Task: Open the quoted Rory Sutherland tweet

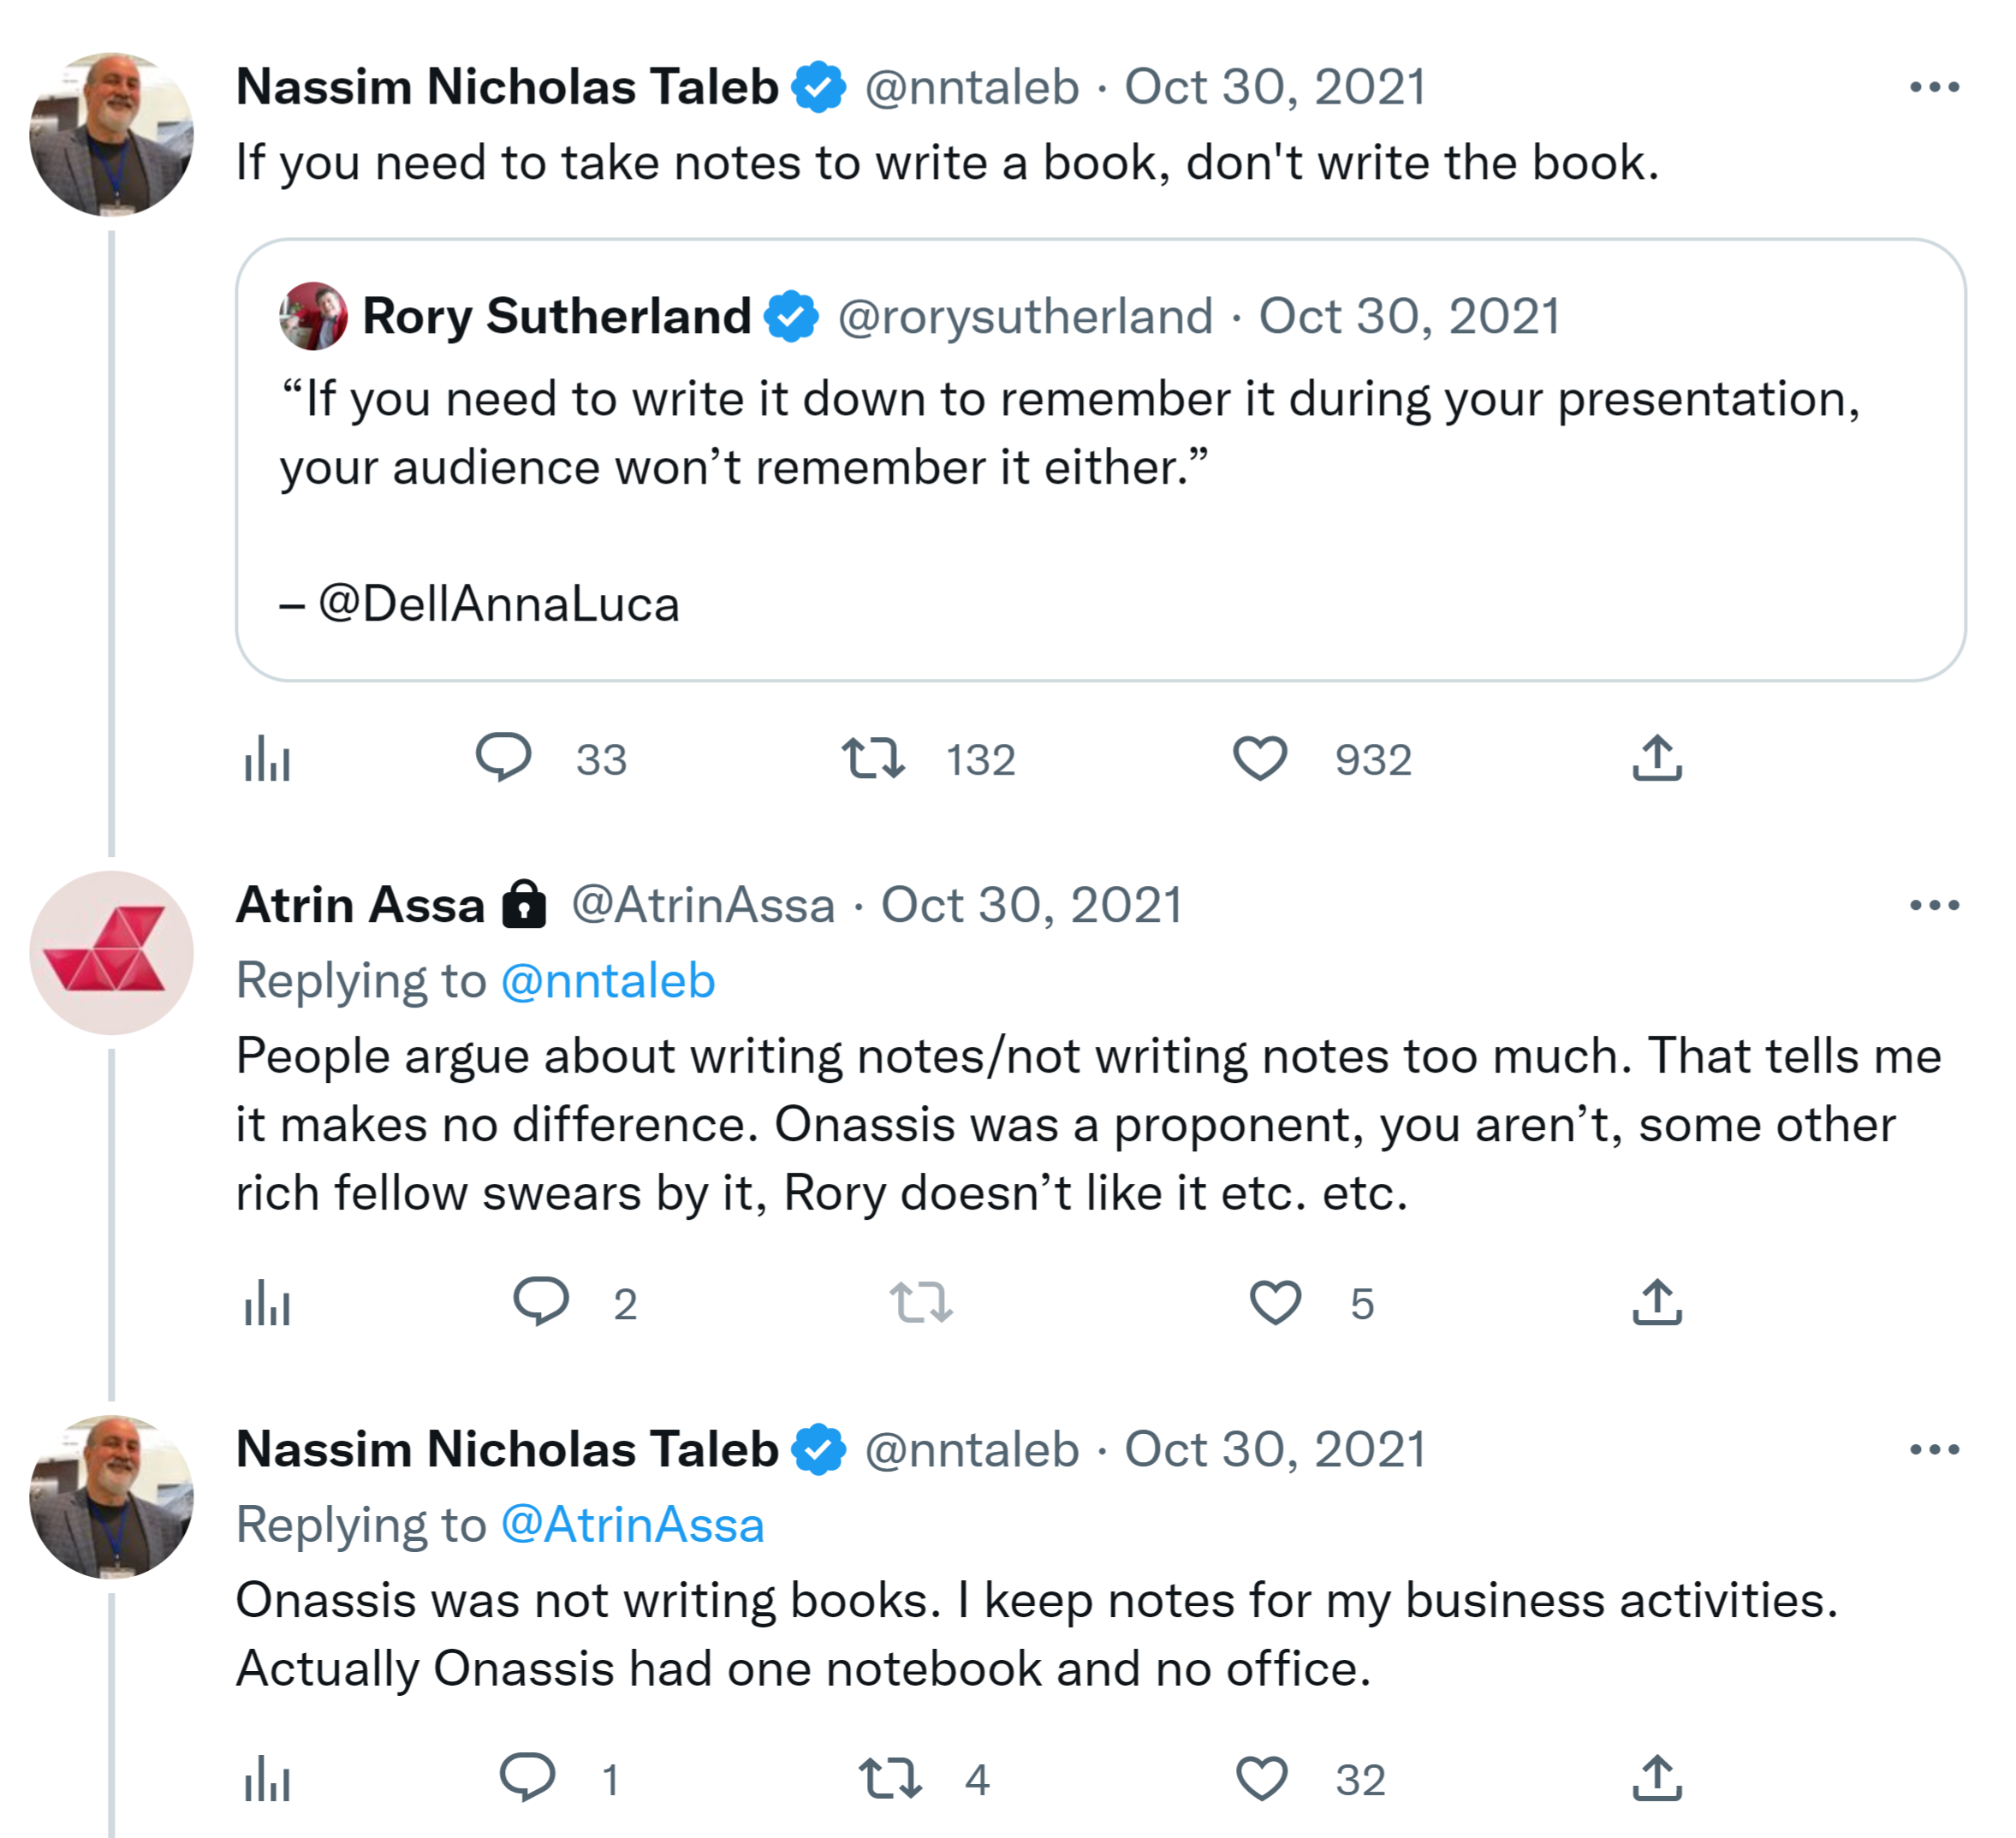Action: (1100, 460)
